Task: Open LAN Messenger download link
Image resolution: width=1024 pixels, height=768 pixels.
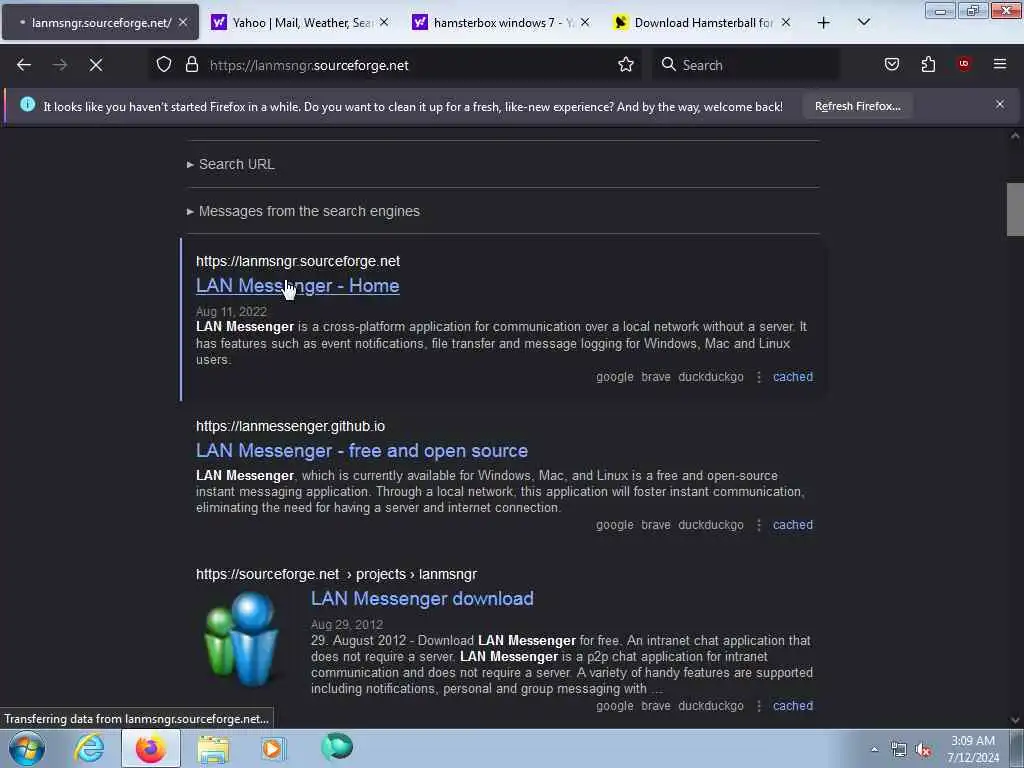Action: click(x=422, y=598)
